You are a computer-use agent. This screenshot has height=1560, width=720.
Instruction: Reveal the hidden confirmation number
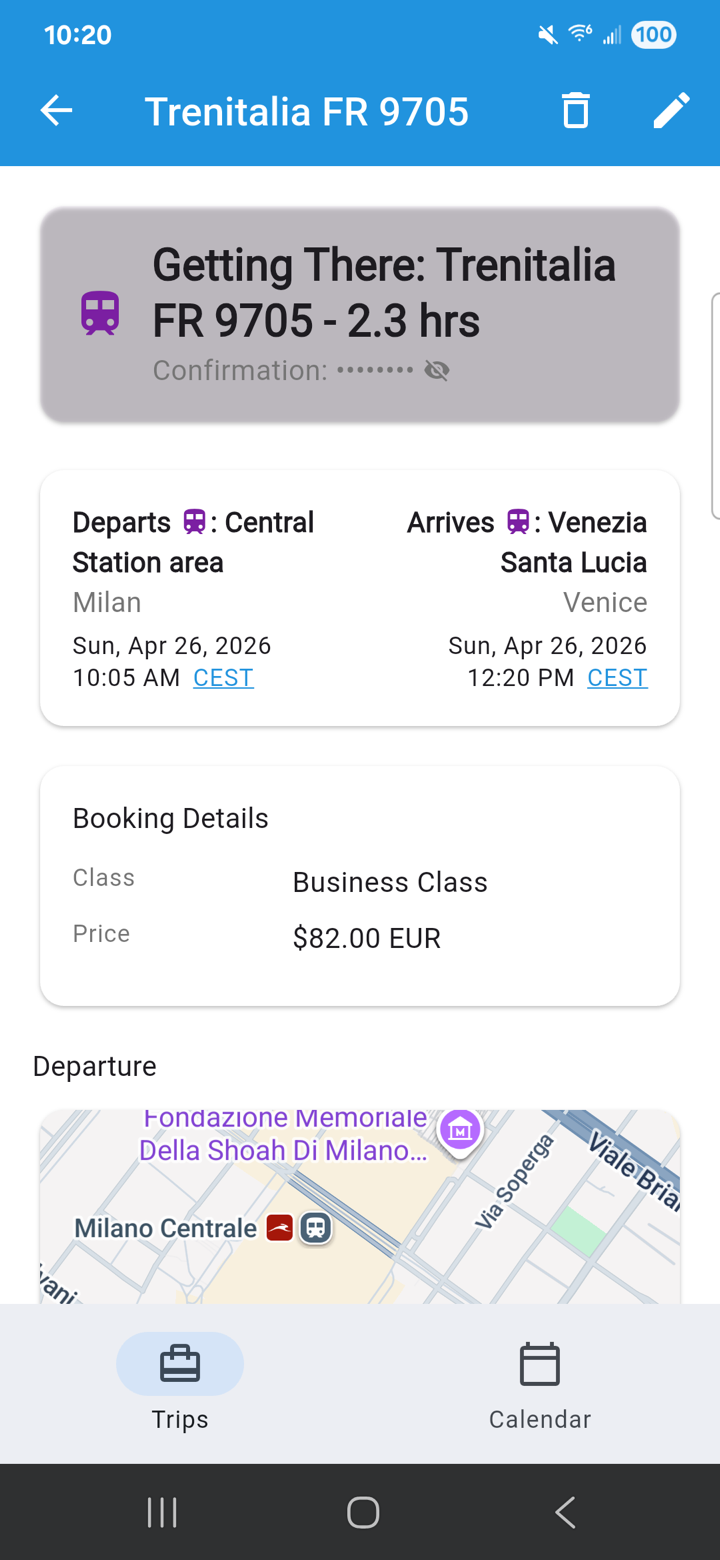pos(436,371)
